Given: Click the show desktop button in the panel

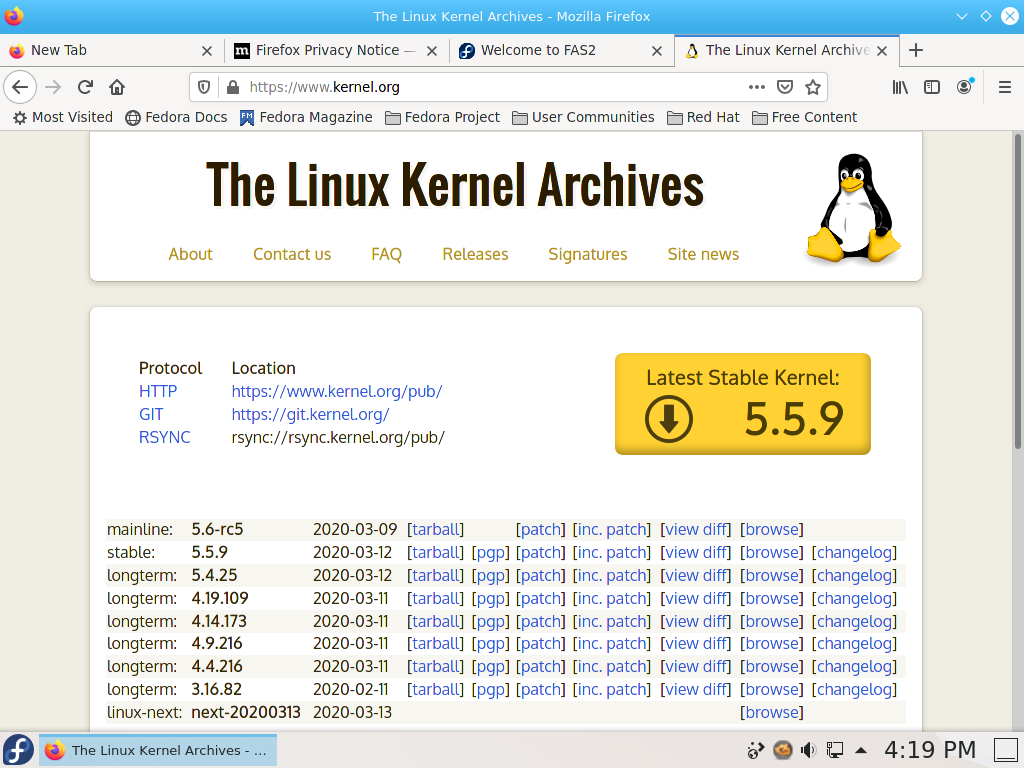Looking at the screenshot, I should (x=1006, y=750).
